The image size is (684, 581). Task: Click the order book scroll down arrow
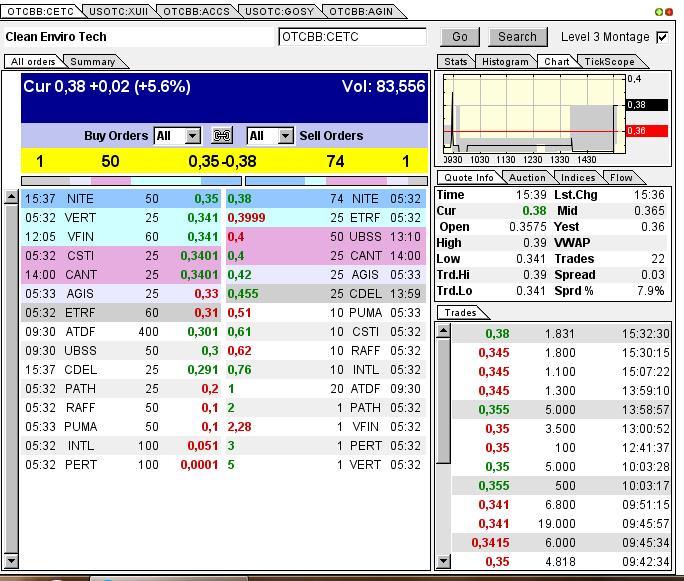coord(11,560)
